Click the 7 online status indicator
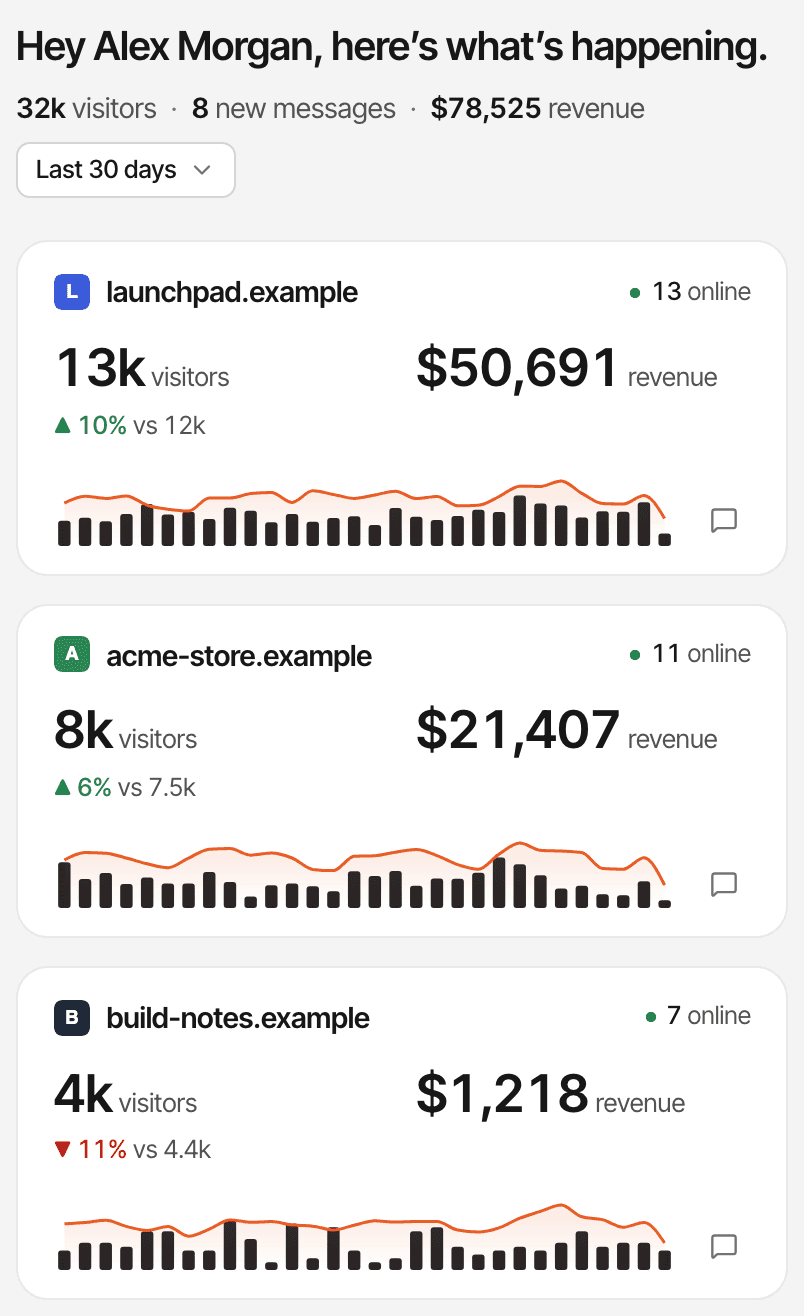Screen dimensions: 804x1316 click(x=698, y=1016)
